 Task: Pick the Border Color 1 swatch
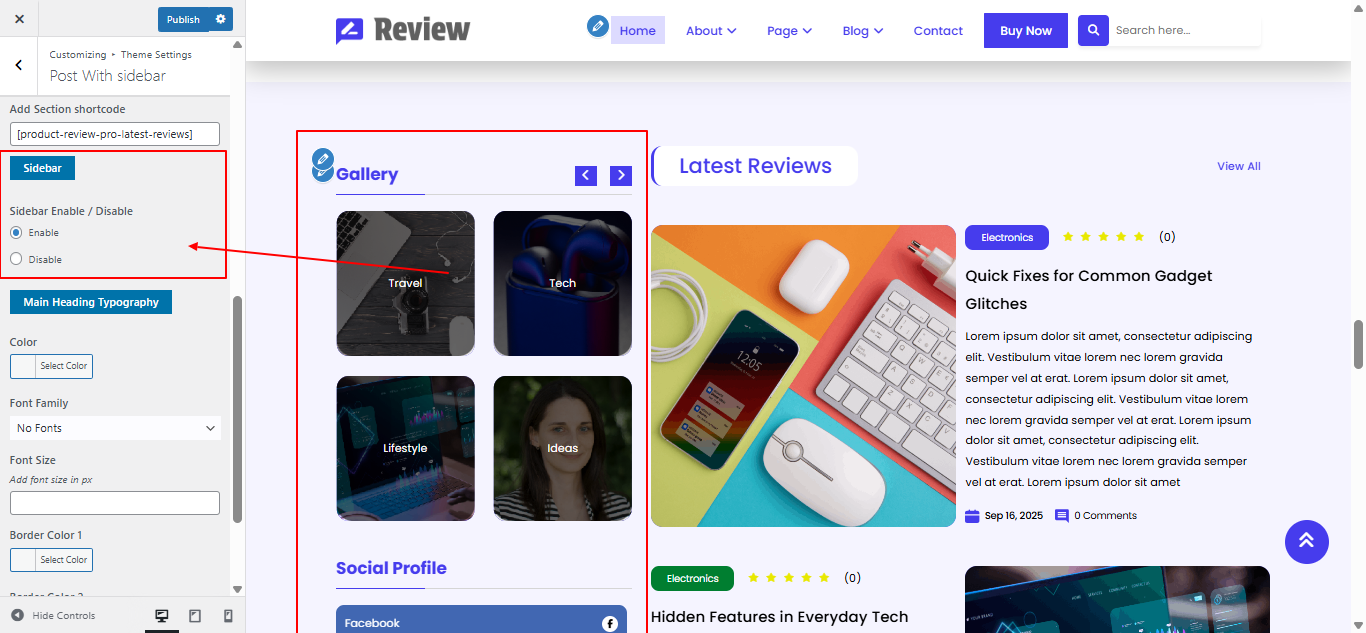(x=51, y=560)
